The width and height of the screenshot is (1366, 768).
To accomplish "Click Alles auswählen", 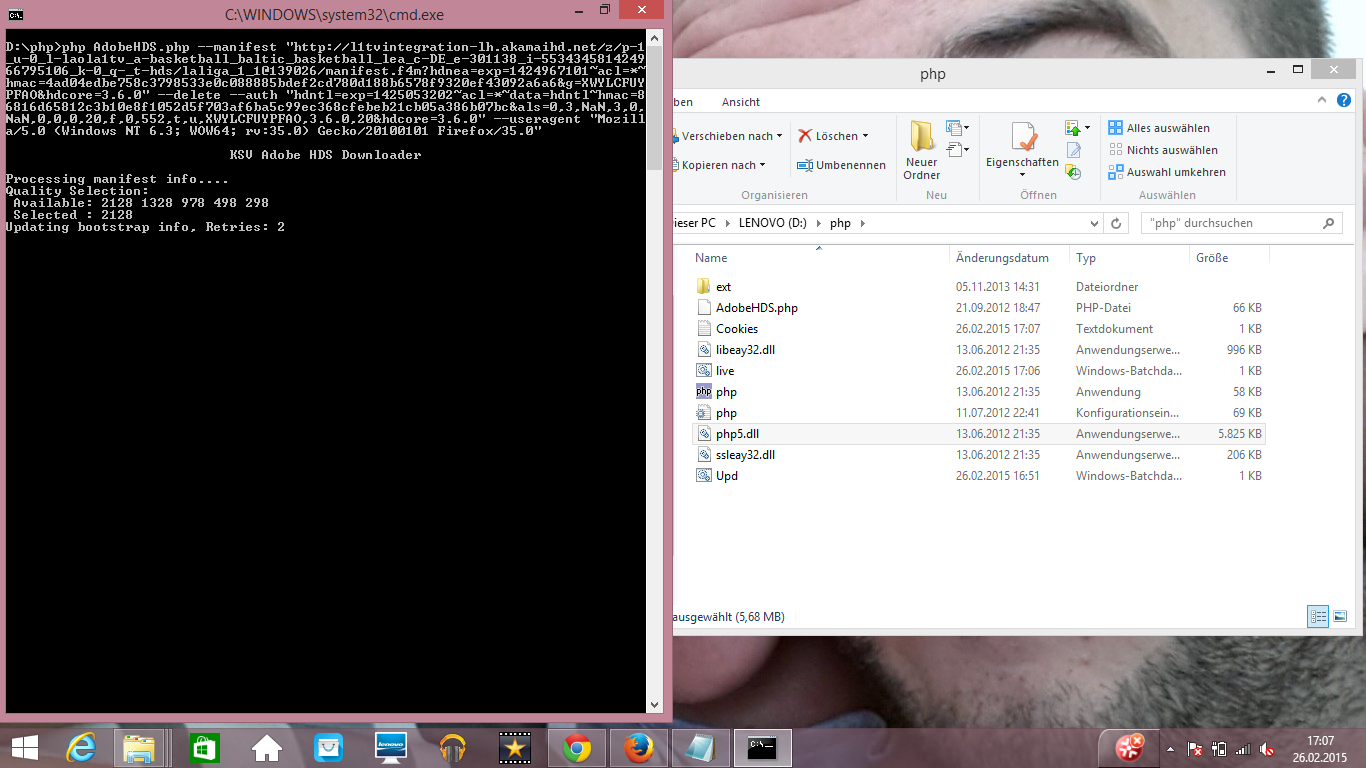I will (1159, 128).
